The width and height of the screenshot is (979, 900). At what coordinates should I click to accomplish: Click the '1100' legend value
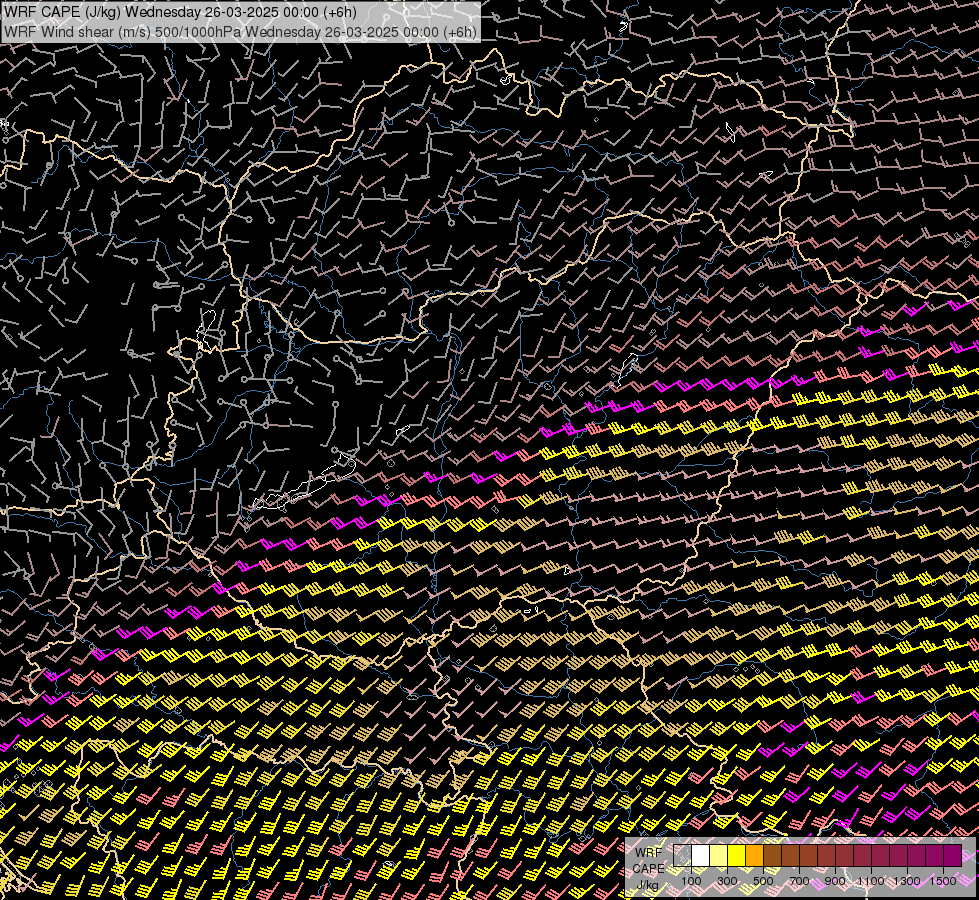[x=870, y=881]
